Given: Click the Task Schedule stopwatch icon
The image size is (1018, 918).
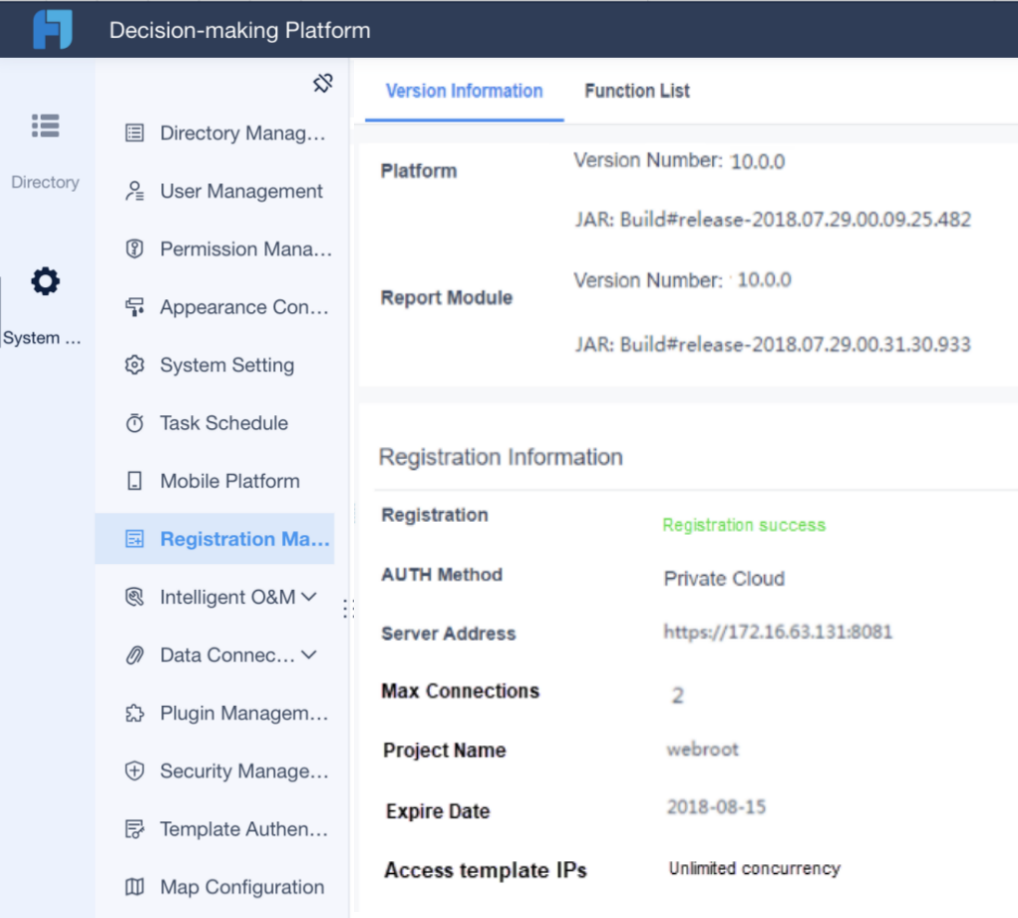Looking at the screenshot, I should tap(134, 423).
